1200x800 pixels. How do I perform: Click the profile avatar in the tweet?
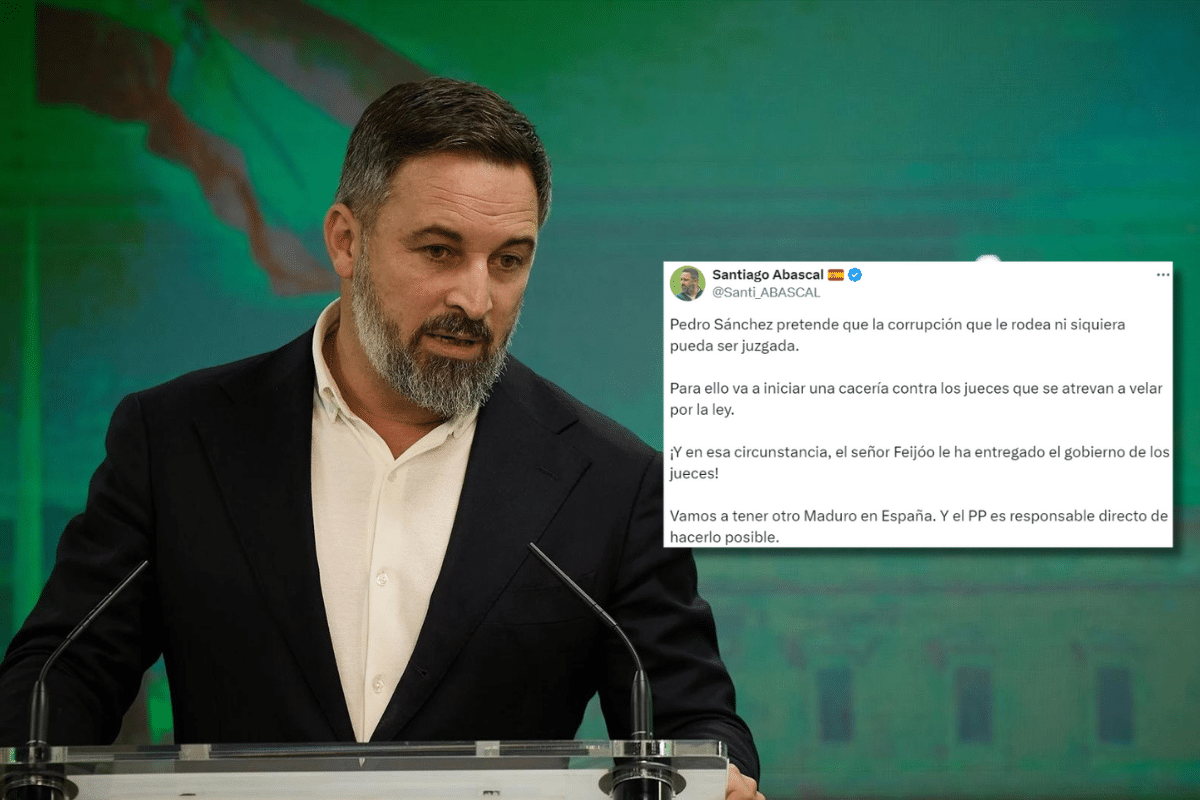pos(687,283)
